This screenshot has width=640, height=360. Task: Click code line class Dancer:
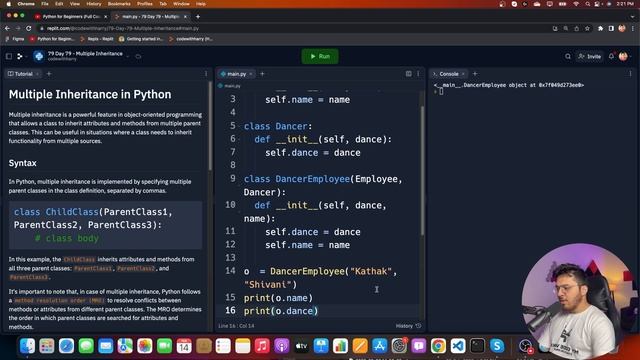click(278, 126)
